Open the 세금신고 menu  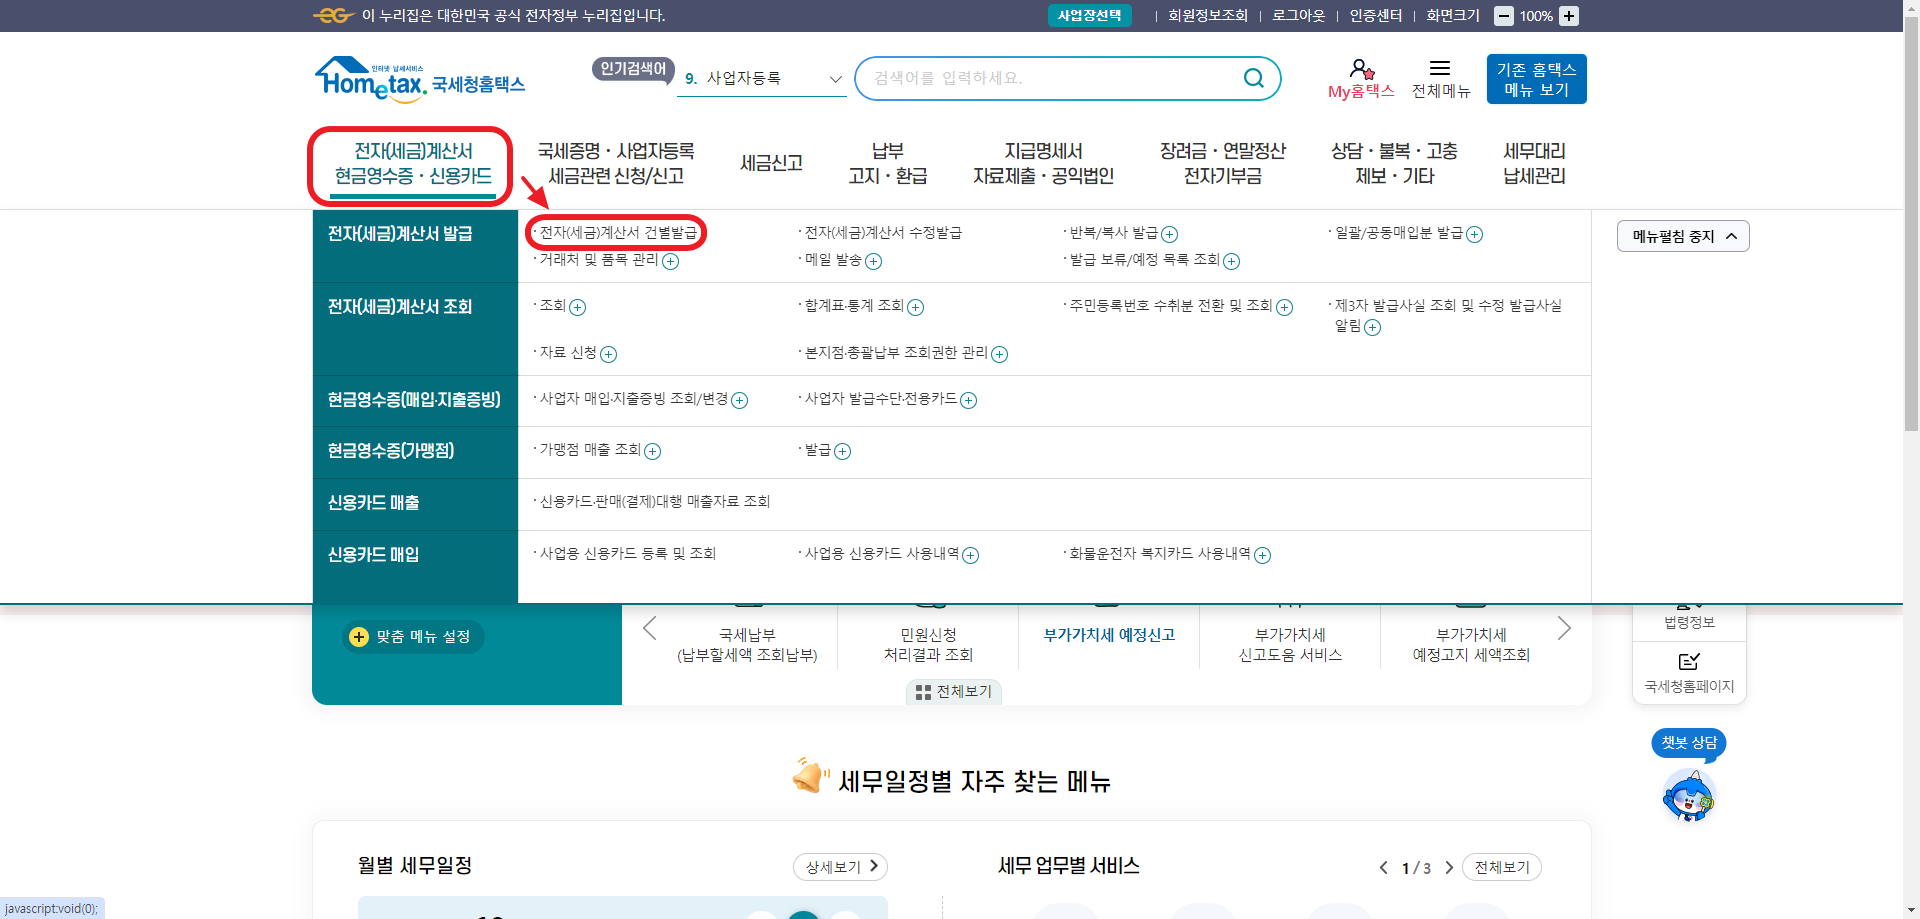click(x=771, y=162)
